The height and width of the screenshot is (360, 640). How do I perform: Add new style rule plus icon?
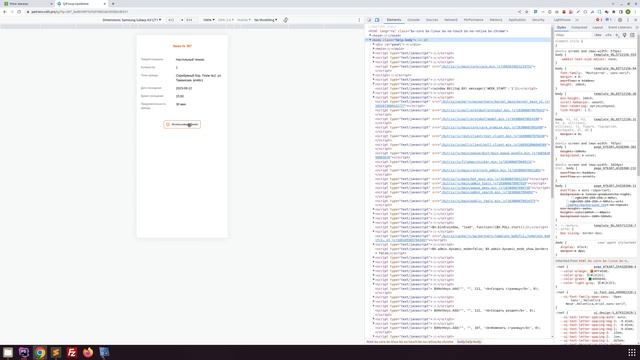pos(617,35)
